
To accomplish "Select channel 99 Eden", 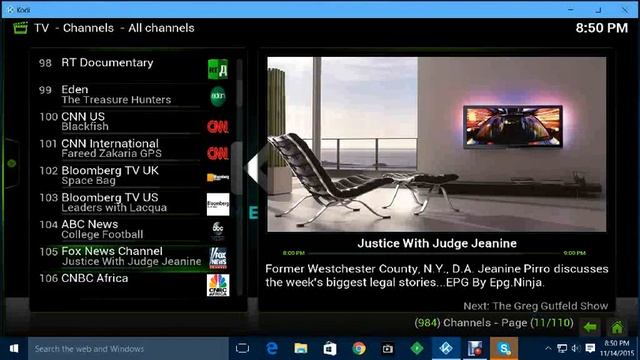I will pyautogui.click(x=133, y=95).
